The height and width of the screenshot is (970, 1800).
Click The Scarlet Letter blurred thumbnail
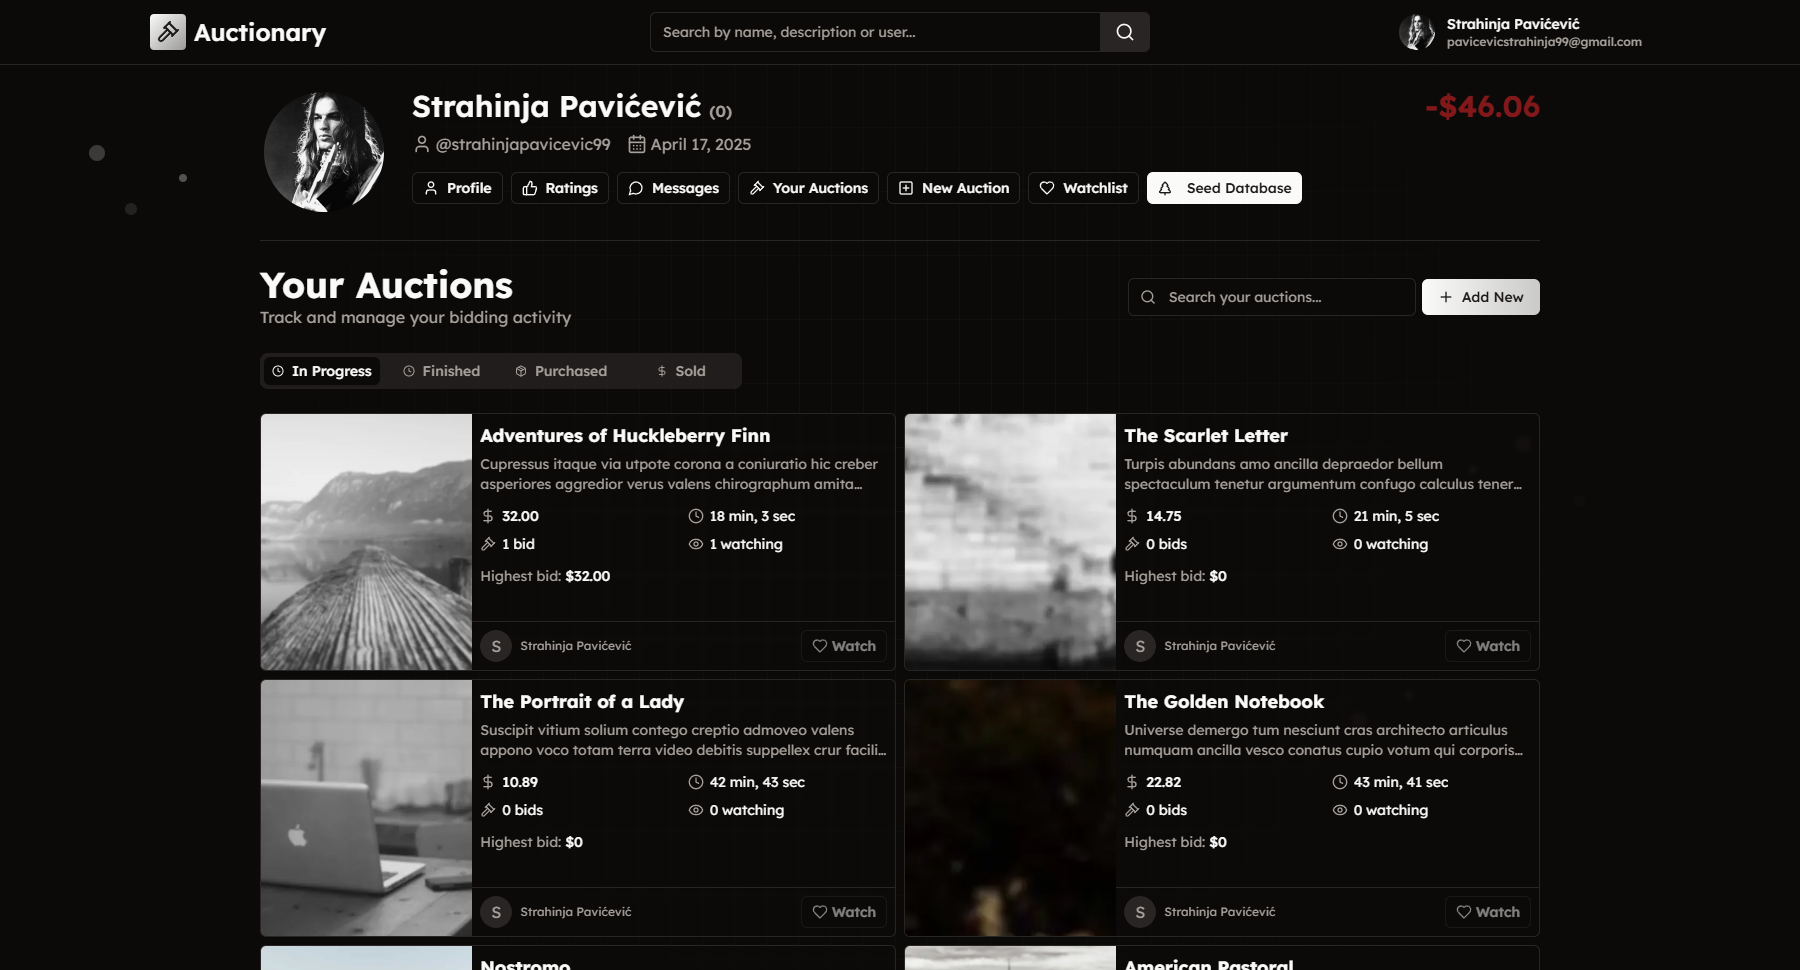point(1010,542)
